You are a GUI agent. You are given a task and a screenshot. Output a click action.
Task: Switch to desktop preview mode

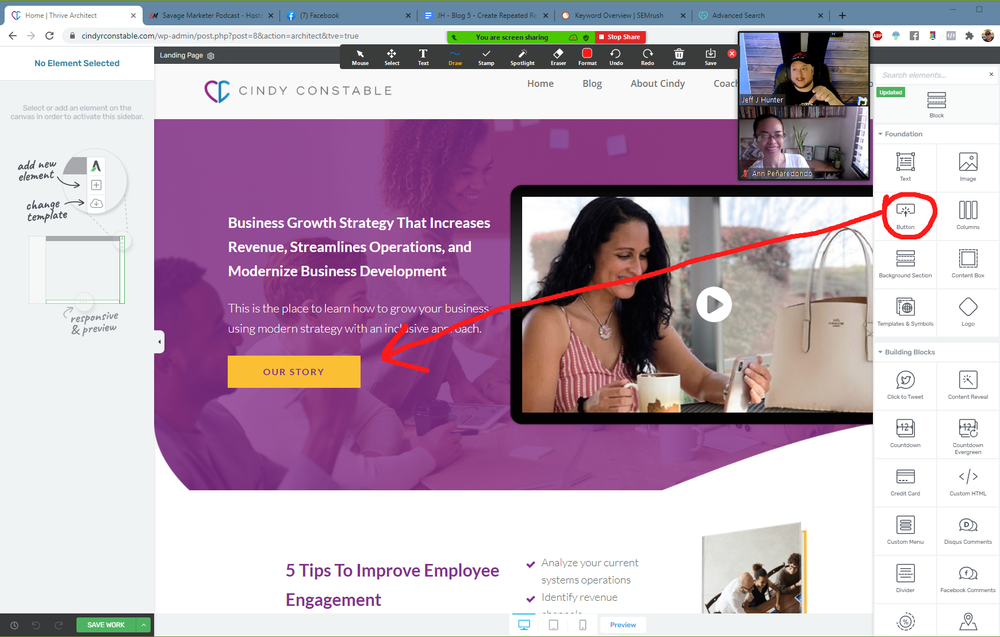[524, 625]
